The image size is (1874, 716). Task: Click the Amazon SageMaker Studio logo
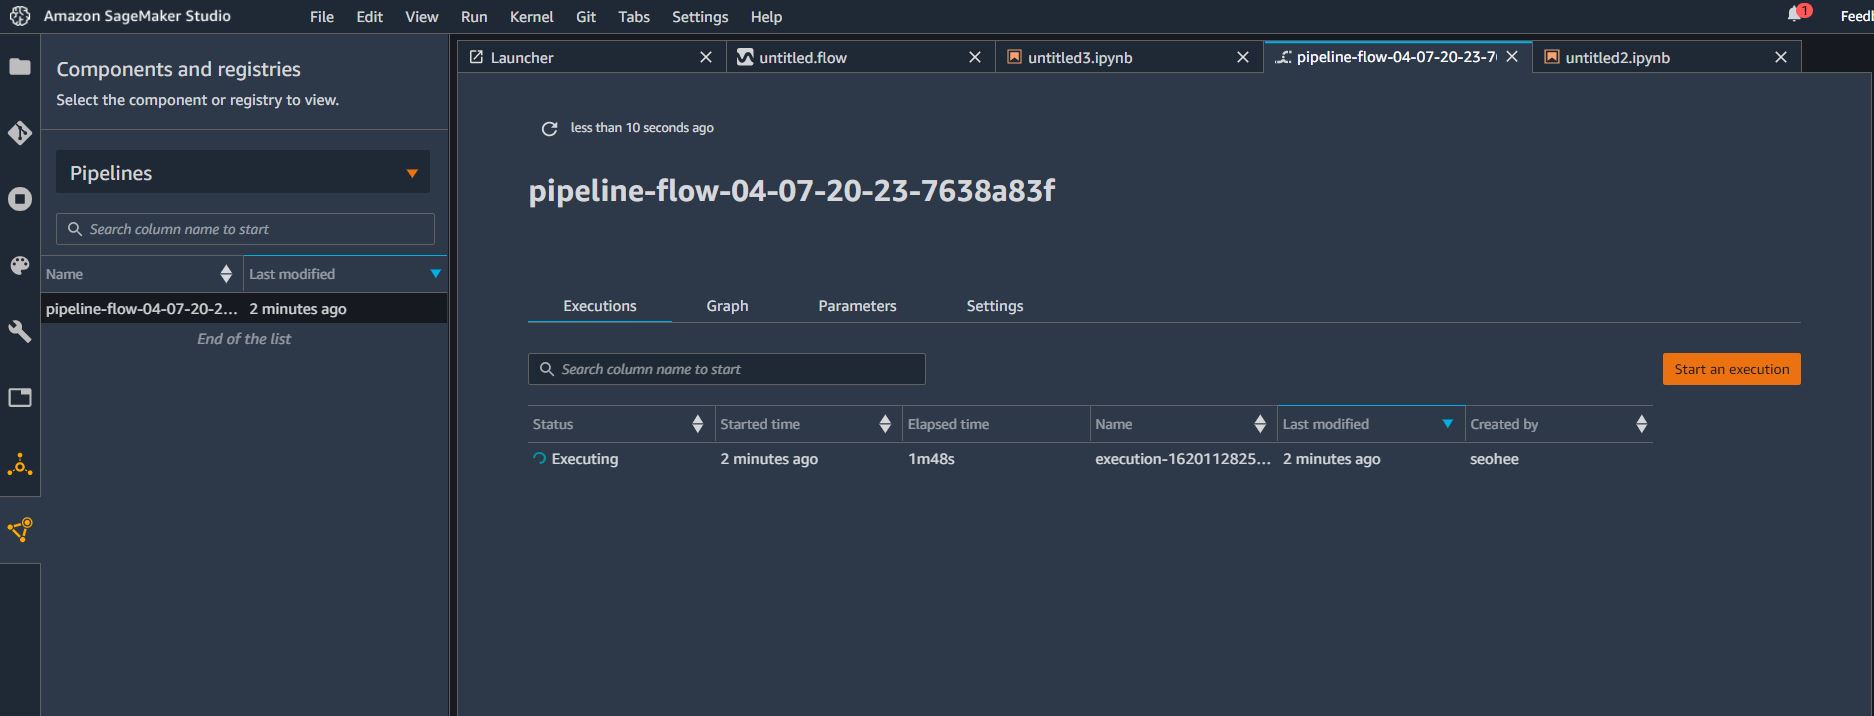[20, 16]
